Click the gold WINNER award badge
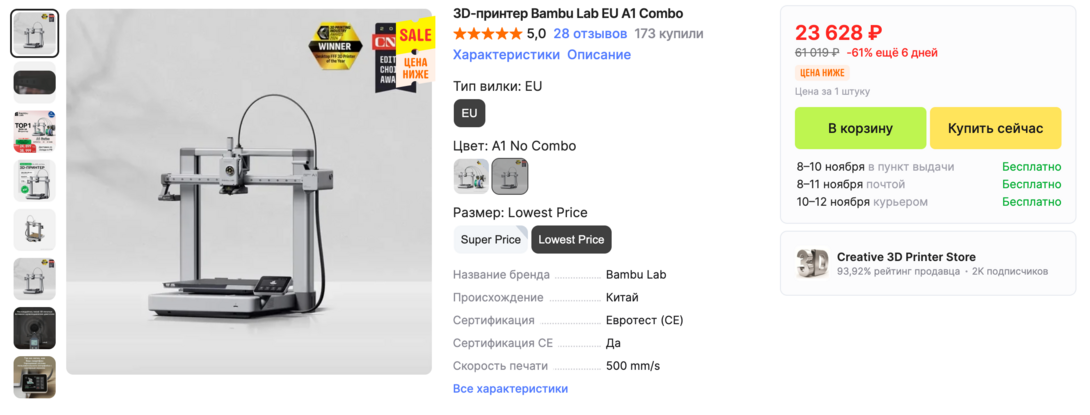1090x415 pixels. (334, 46)
